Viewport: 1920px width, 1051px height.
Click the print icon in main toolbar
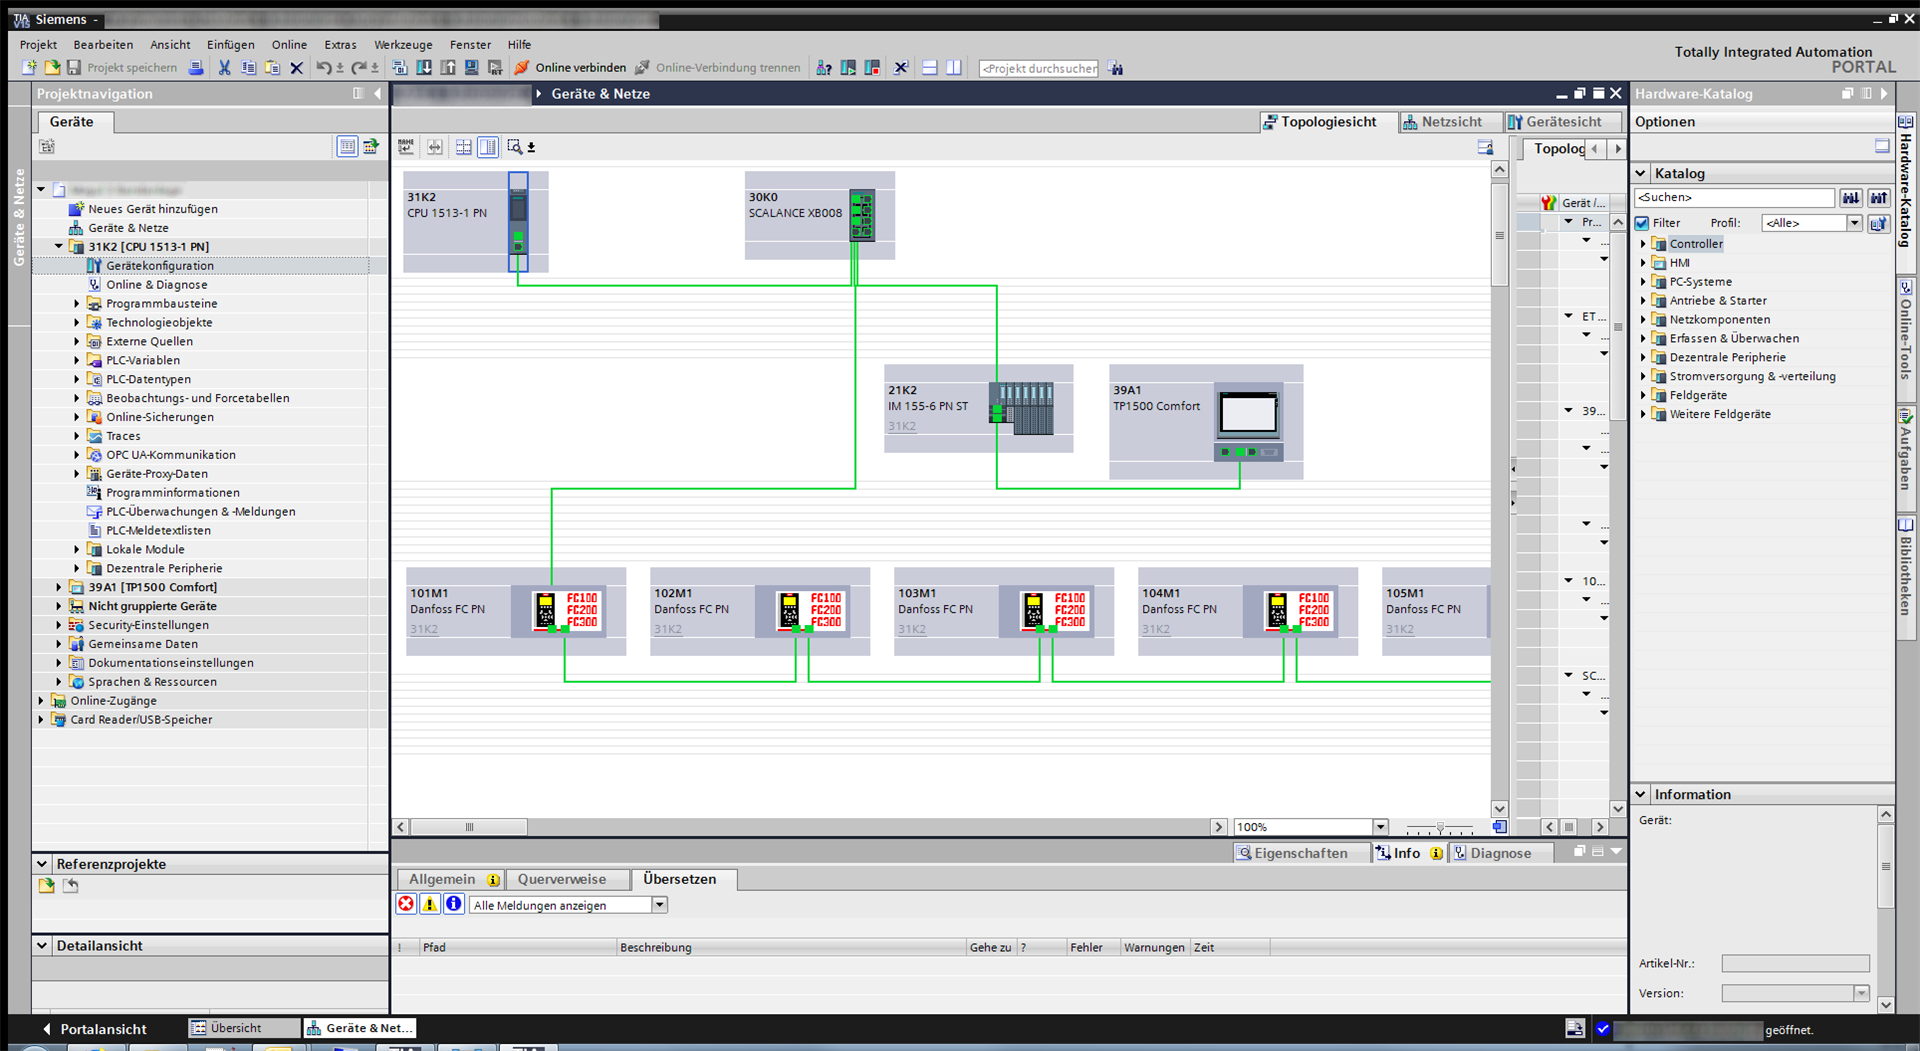pyautogui.click(x=196, y=68)
